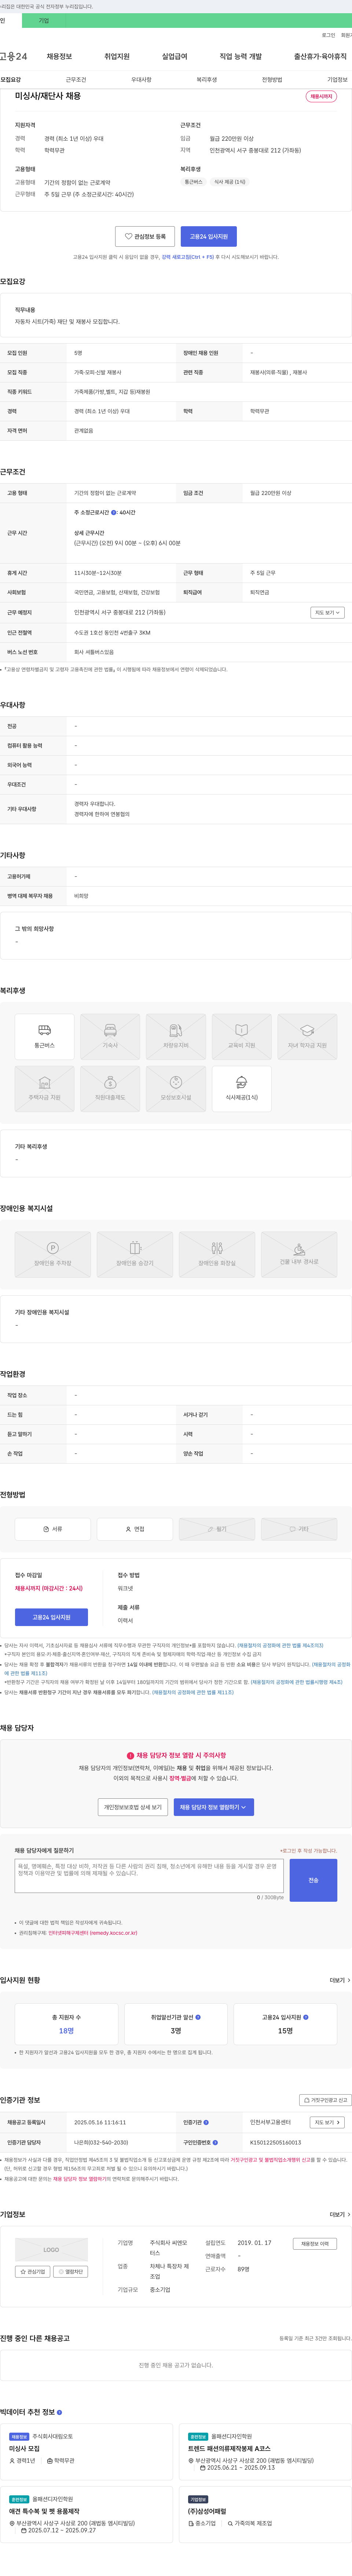The width and height of the screenshot is (352, 2576).
Task: Open the 인터넷피해구제센터 remedy link
Action: coord(93,1933)
